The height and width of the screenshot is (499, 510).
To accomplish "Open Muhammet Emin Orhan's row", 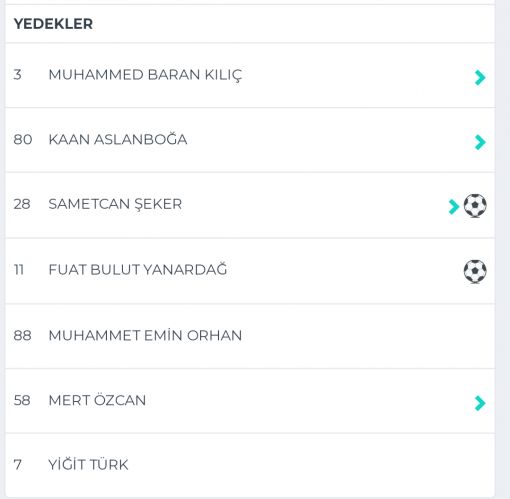I will click(250, 336).
